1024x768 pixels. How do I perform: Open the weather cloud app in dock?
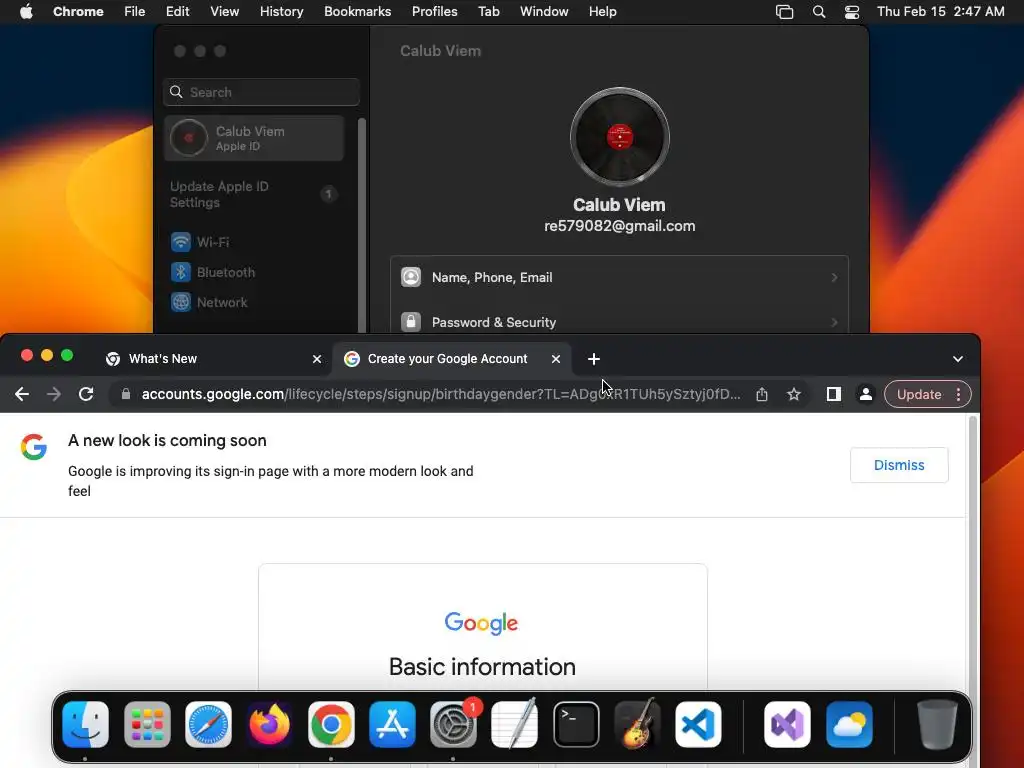849,724
